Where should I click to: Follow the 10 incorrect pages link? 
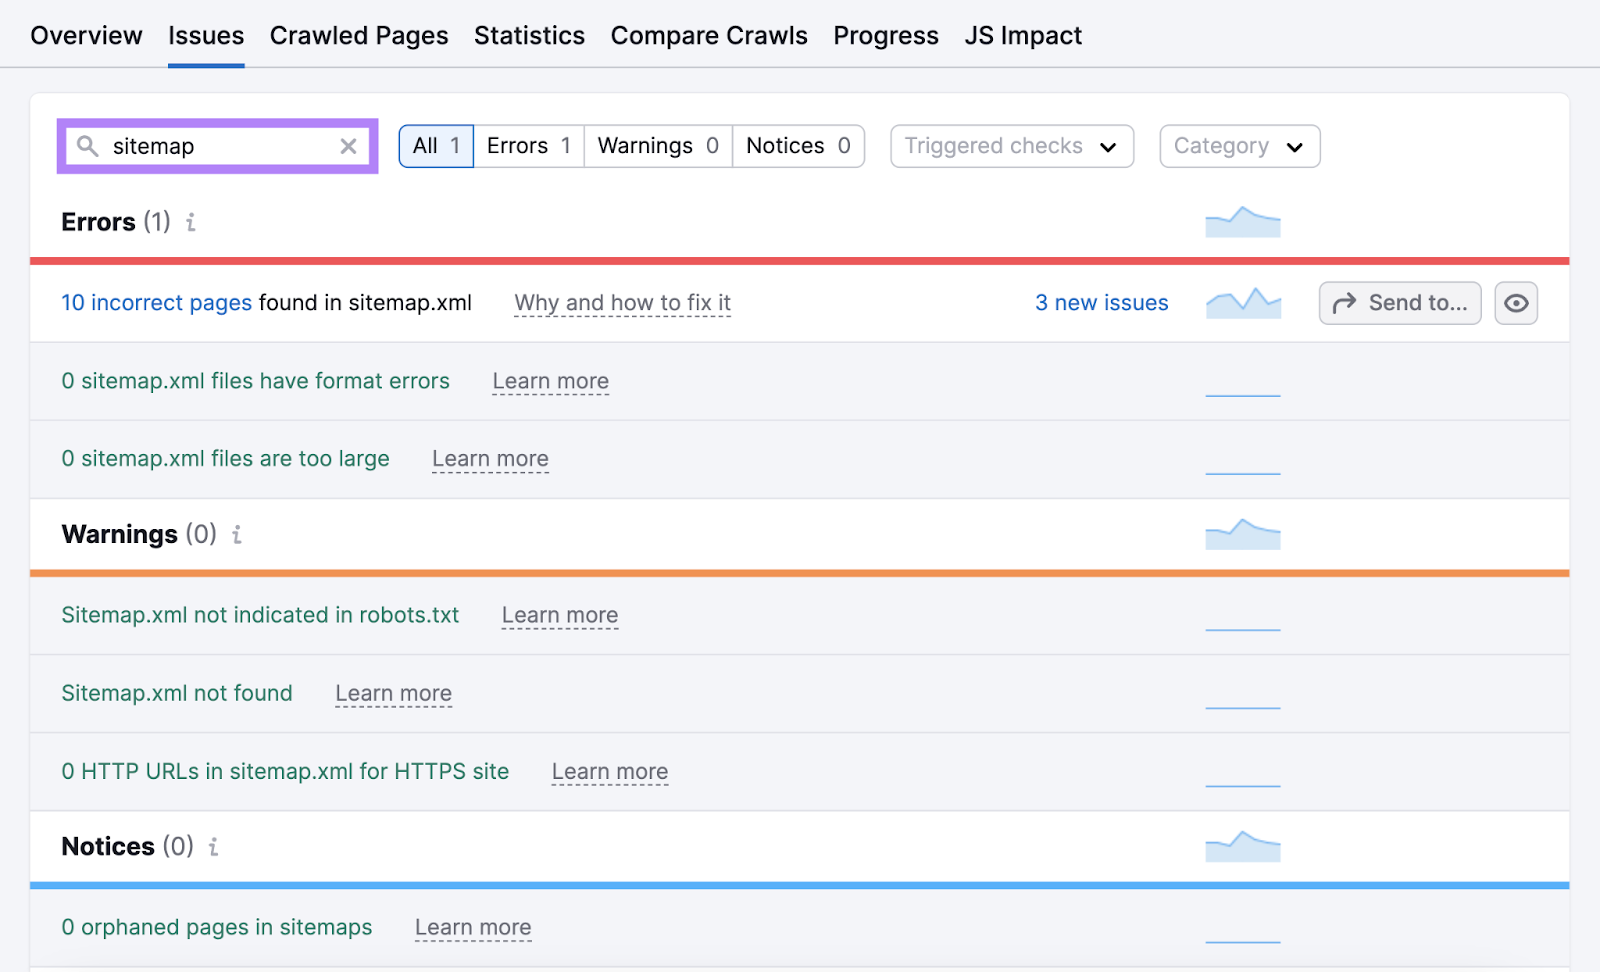point(156,302)
